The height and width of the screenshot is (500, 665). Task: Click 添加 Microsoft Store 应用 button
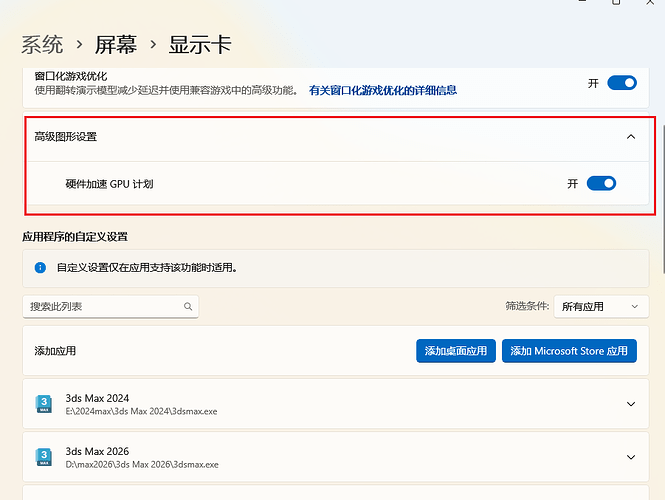[x=569, y=351]
